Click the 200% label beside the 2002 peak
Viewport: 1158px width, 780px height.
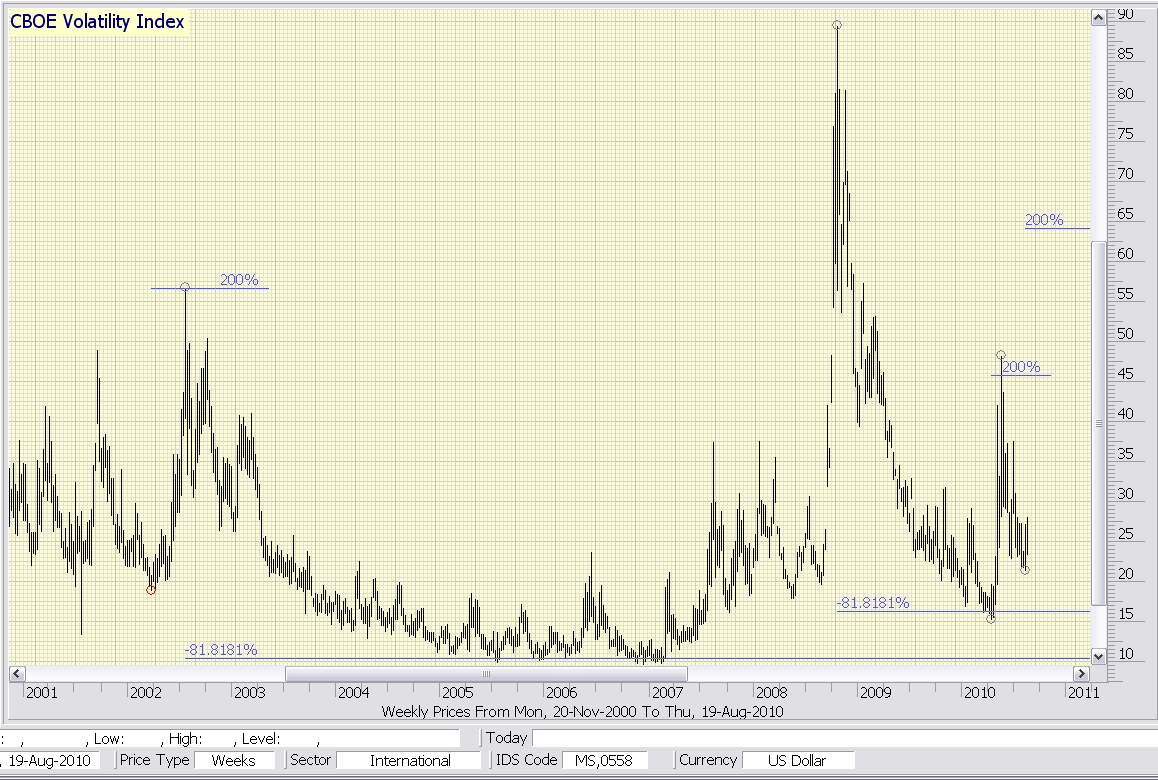point(239,280)
